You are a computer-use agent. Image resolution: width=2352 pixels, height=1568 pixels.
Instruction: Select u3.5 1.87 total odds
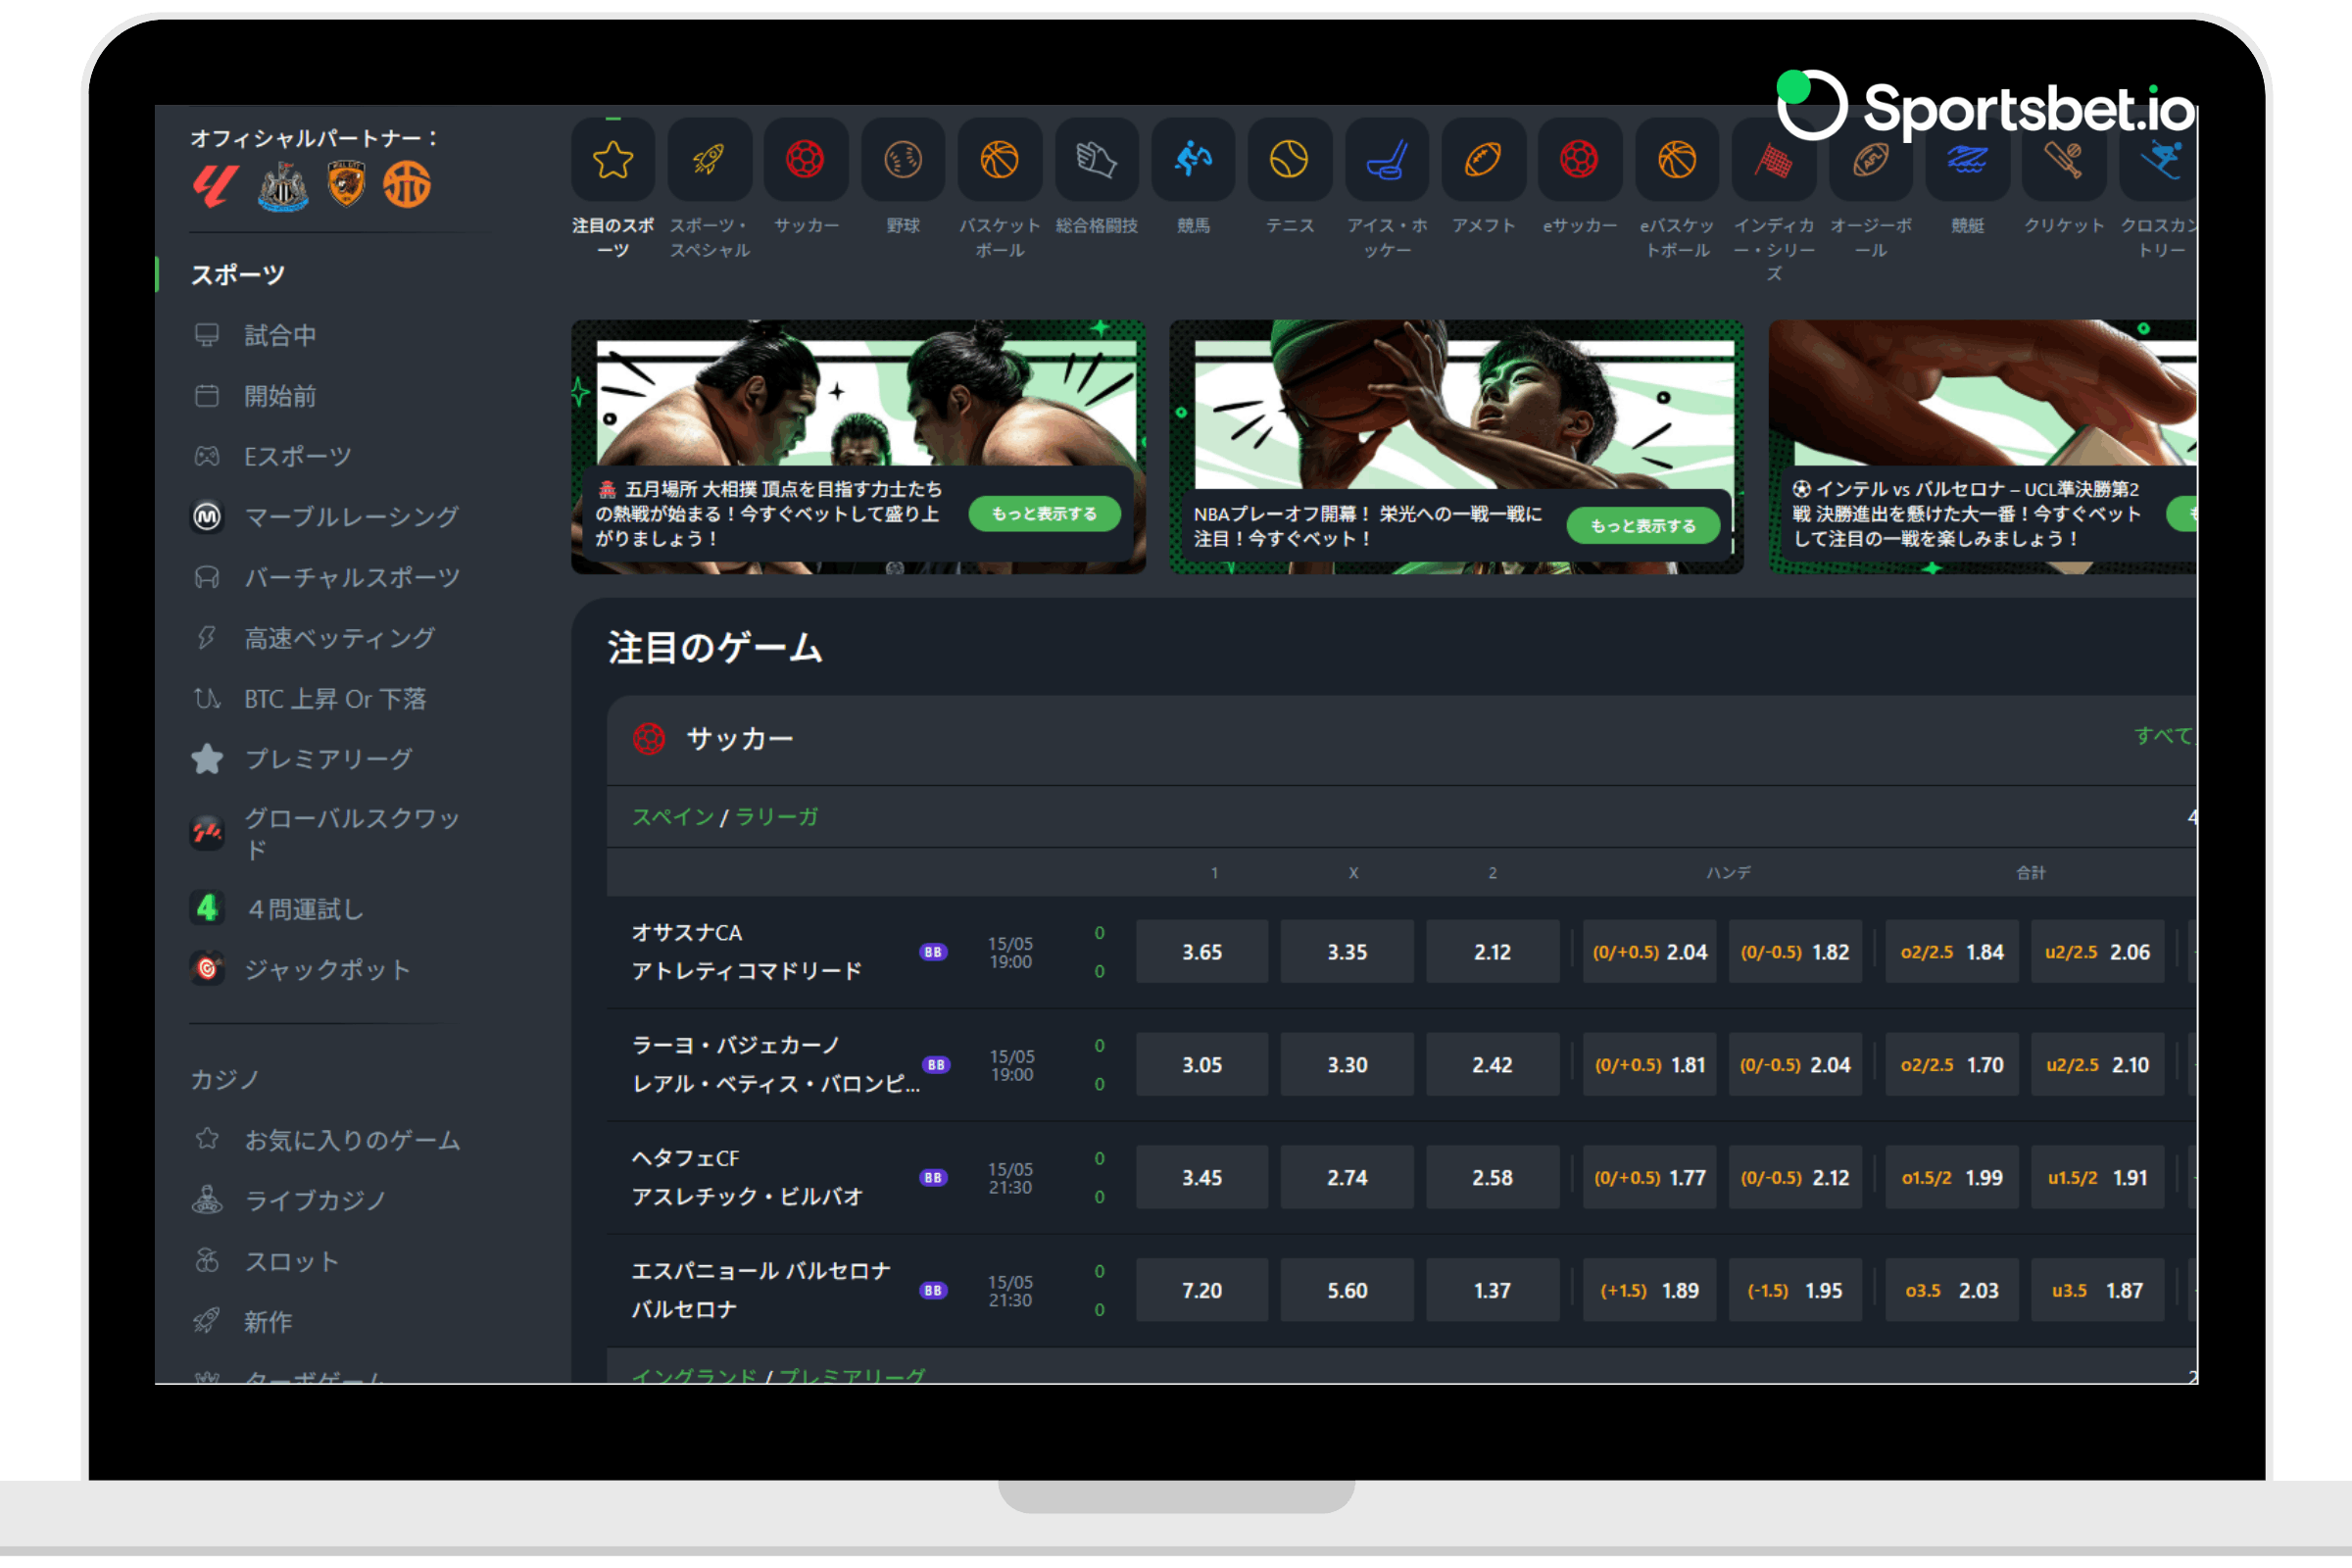click(x=2097, y=1291)
